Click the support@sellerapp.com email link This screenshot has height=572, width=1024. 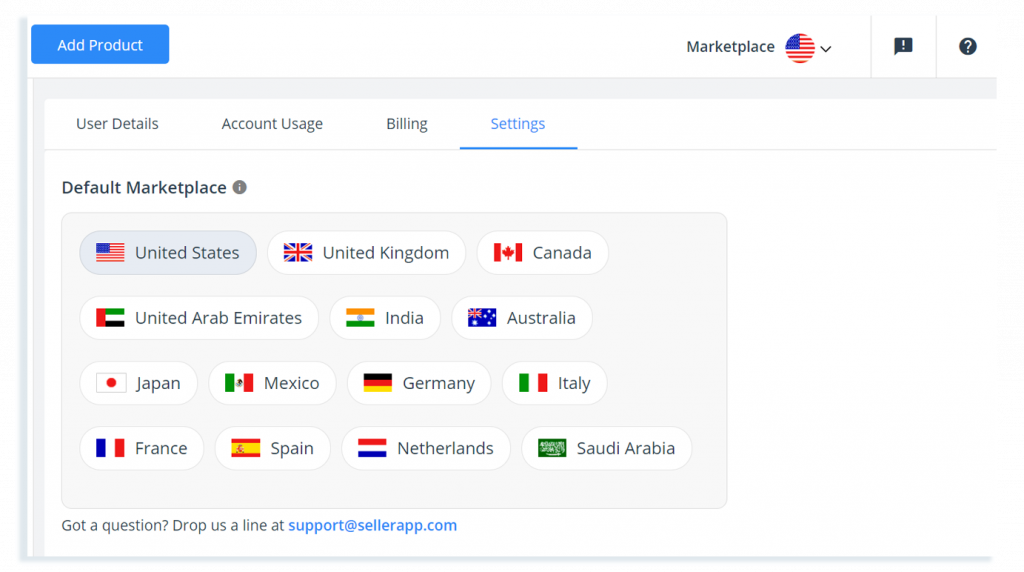(373, 526)
